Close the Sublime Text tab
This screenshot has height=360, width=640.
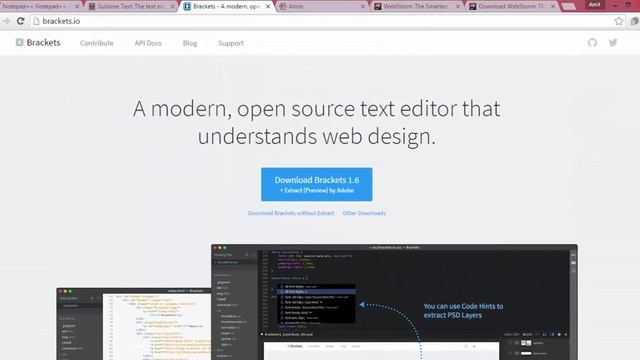tap(172, 7)
